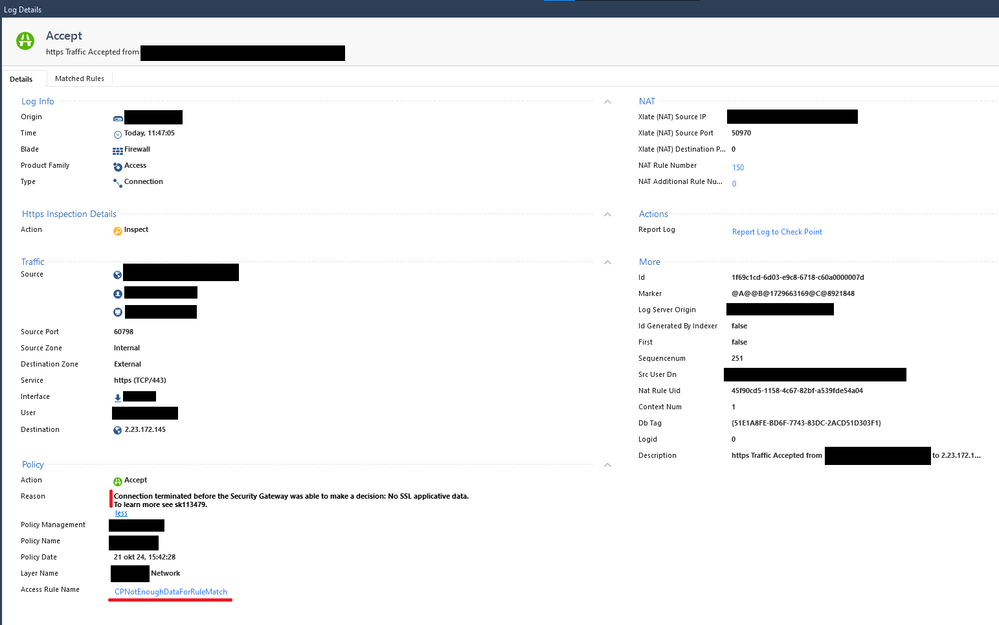Open the CPNotEnoughDataForRuleMatch access rule link
This screenshot has height=625, width=999.
tap(170, 592)
